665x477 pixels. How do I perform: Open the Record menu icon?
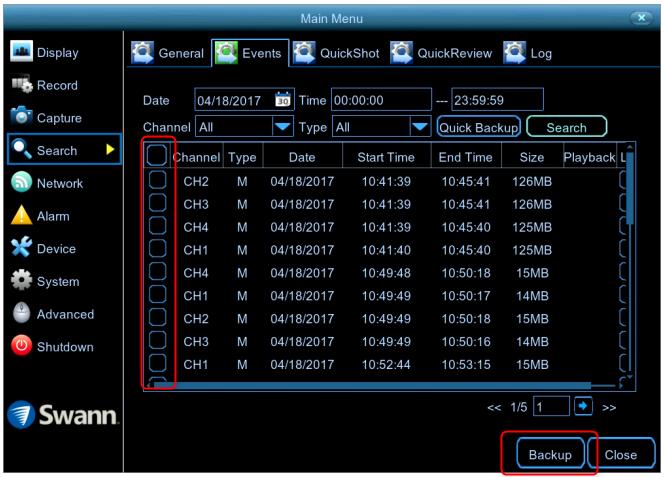click(20, 85)
